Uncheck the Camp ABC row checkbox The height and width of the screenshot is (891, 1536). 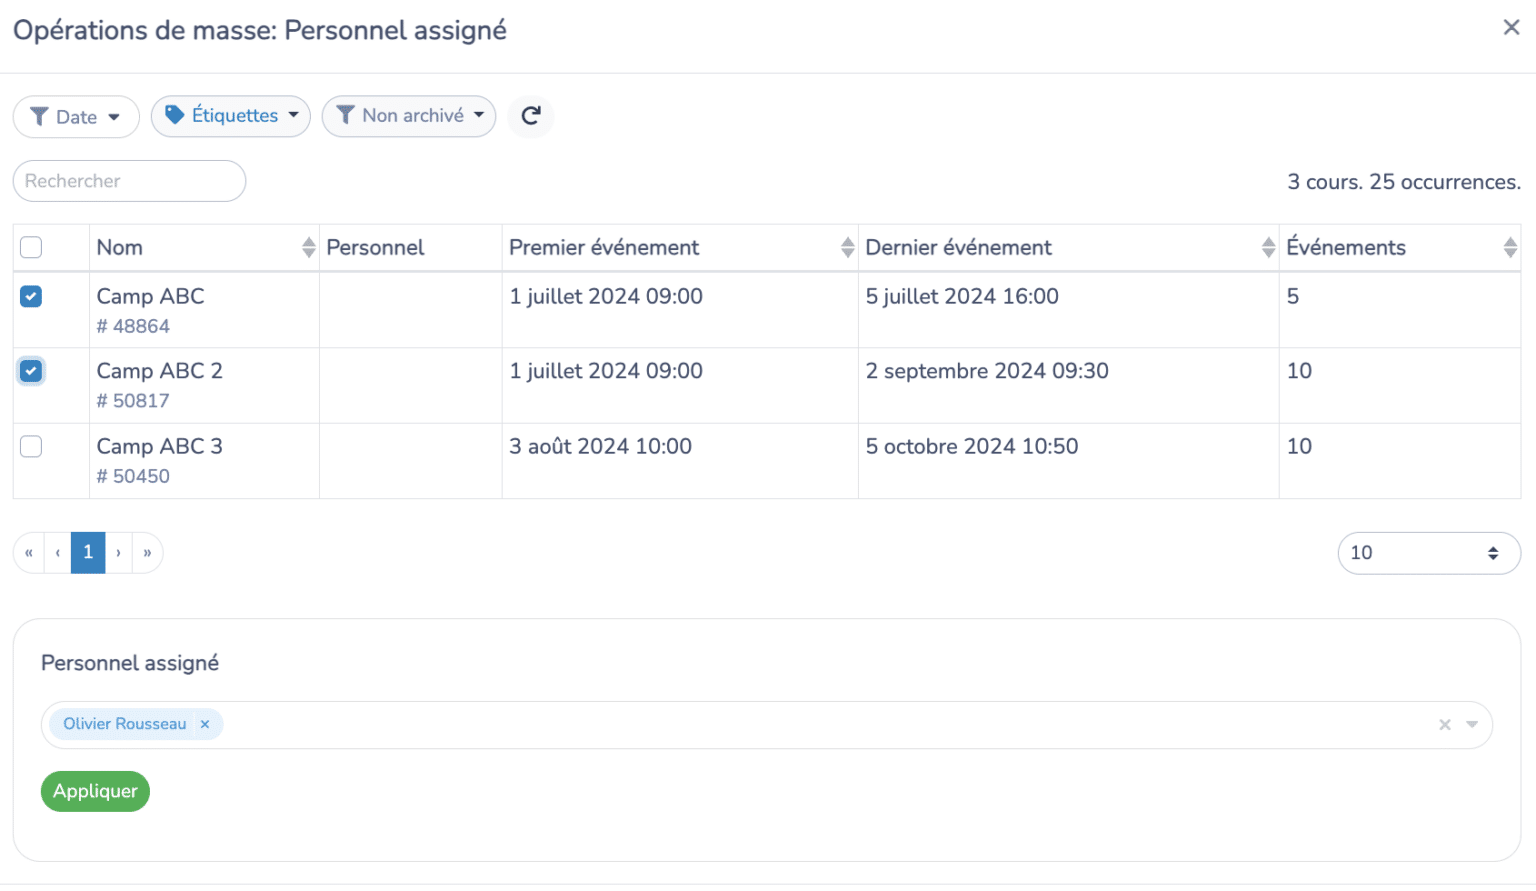tap(31, 296)
